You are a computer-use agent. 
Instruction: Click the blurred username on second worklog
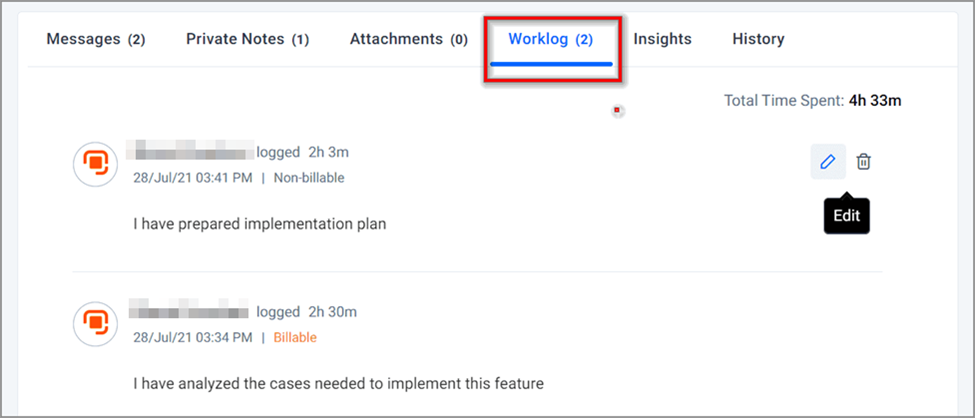188,311
